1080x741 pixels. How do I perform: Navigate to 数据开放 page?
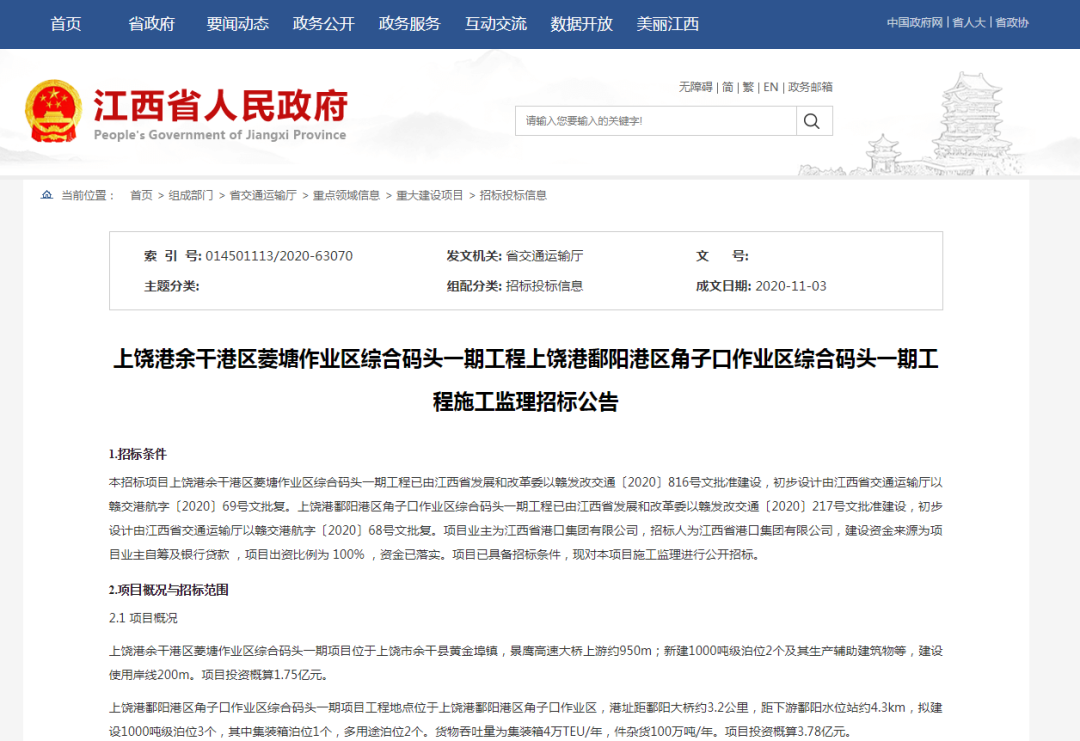[x=581, y=23]
